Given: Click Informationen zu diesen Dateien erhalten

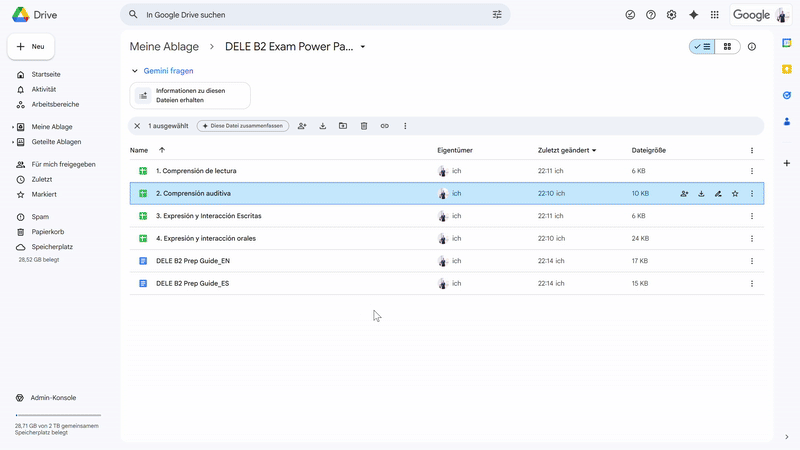Looking at the screenshot, I should pyautogui.click(x=190, y=95).
